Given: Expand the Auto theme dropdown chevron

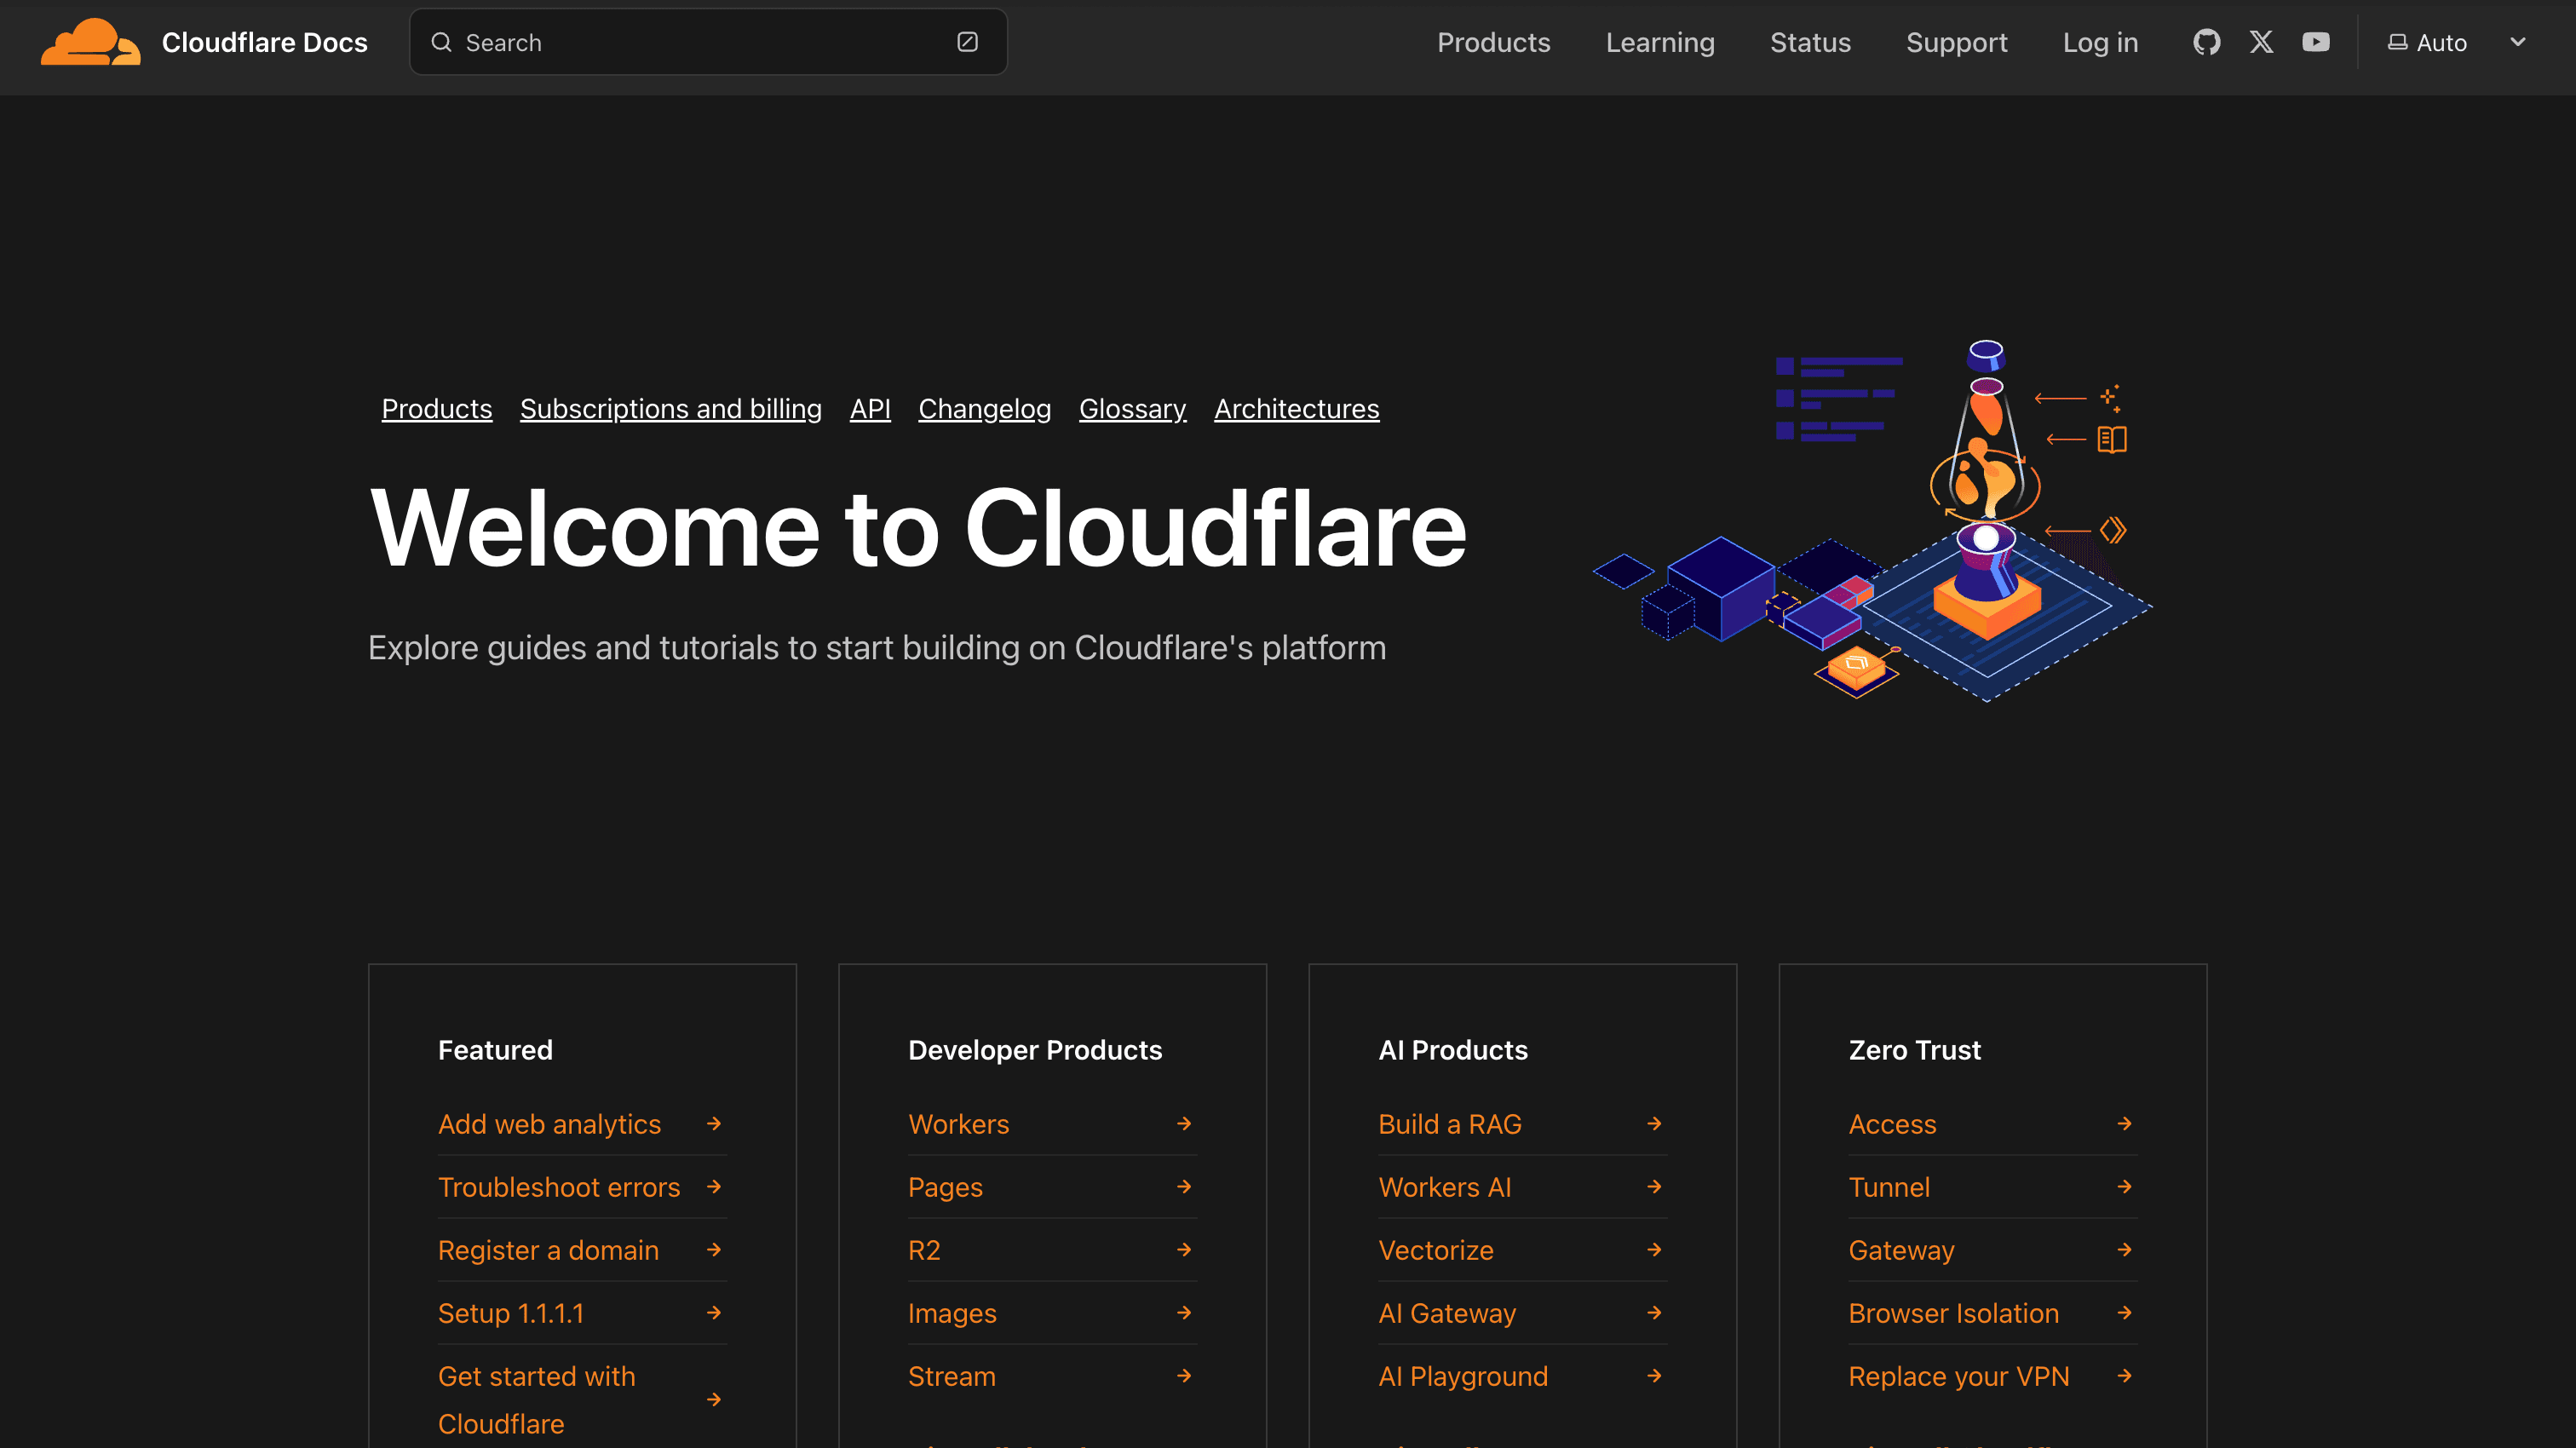Looking at the screenshot, I should point(2518,42).
